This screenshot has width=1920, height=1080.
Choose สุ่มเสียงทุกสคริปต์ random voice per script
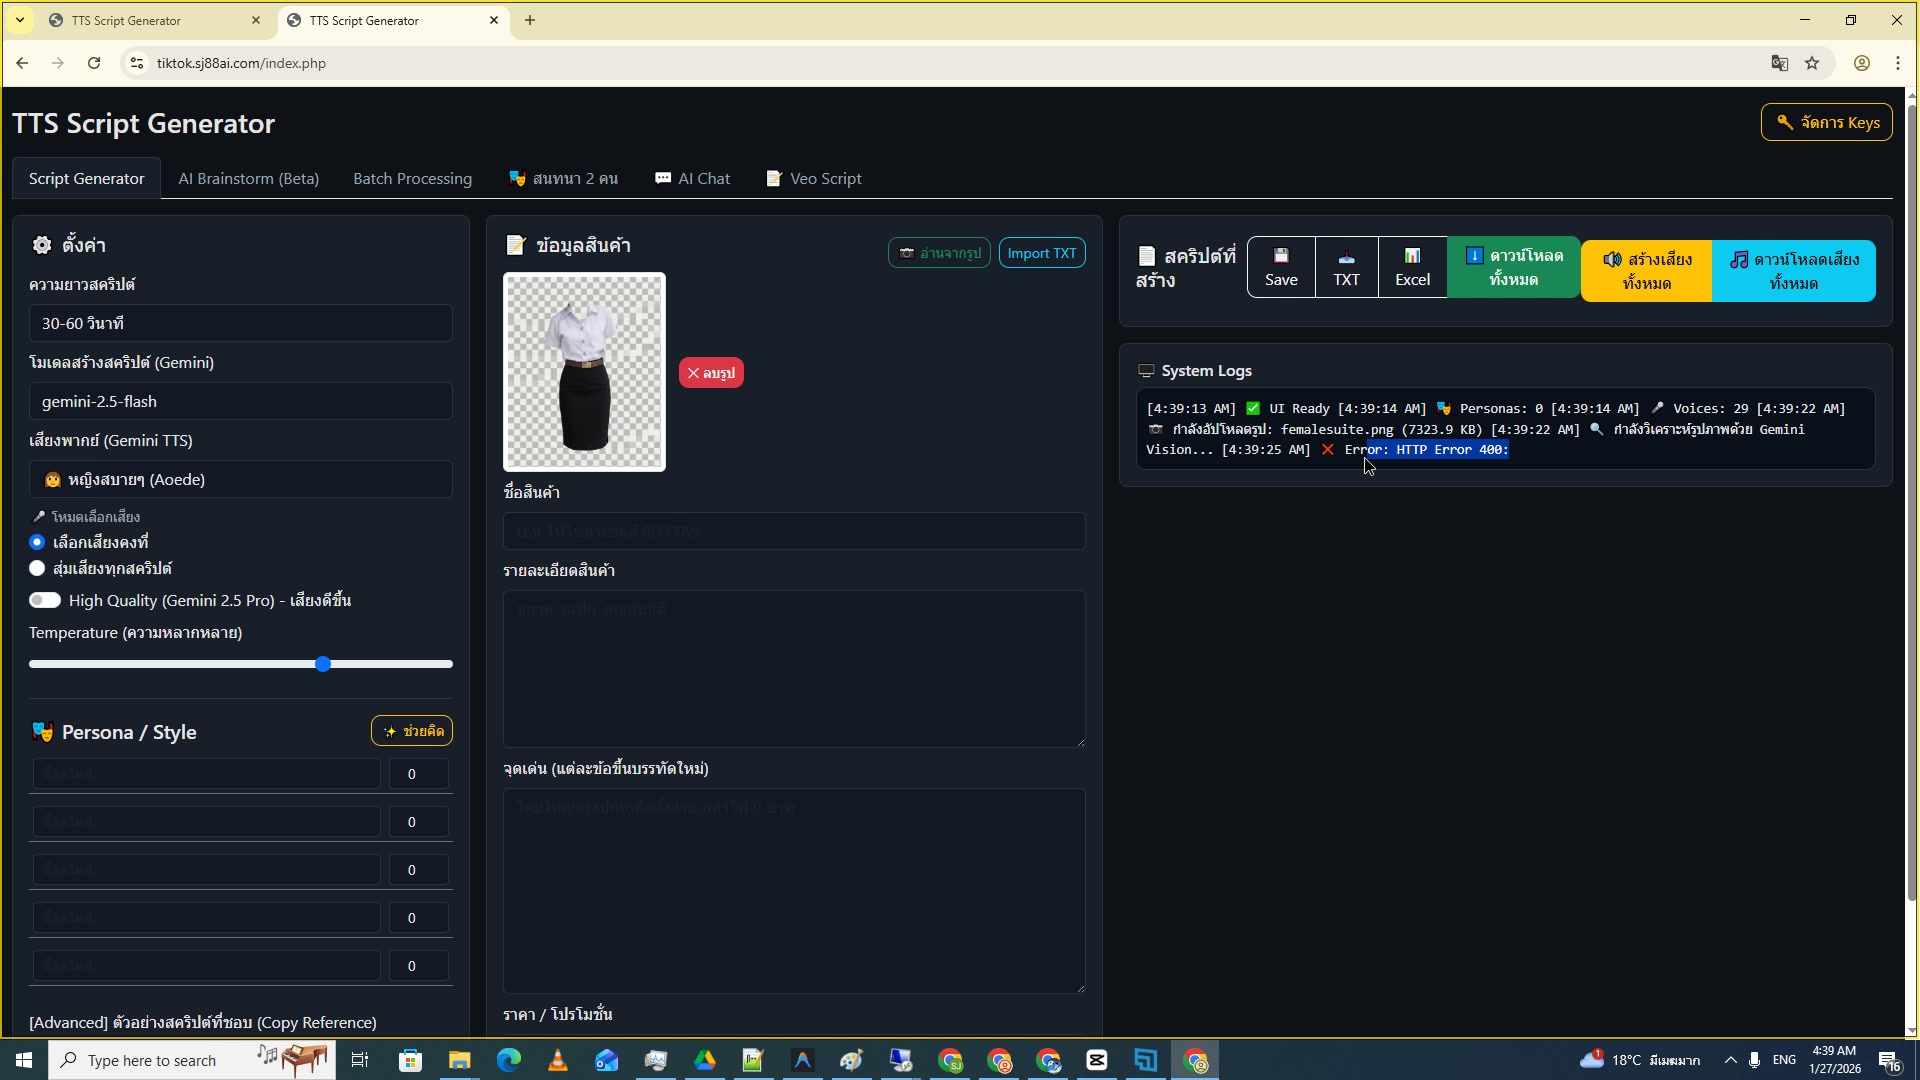coord(37,569)
